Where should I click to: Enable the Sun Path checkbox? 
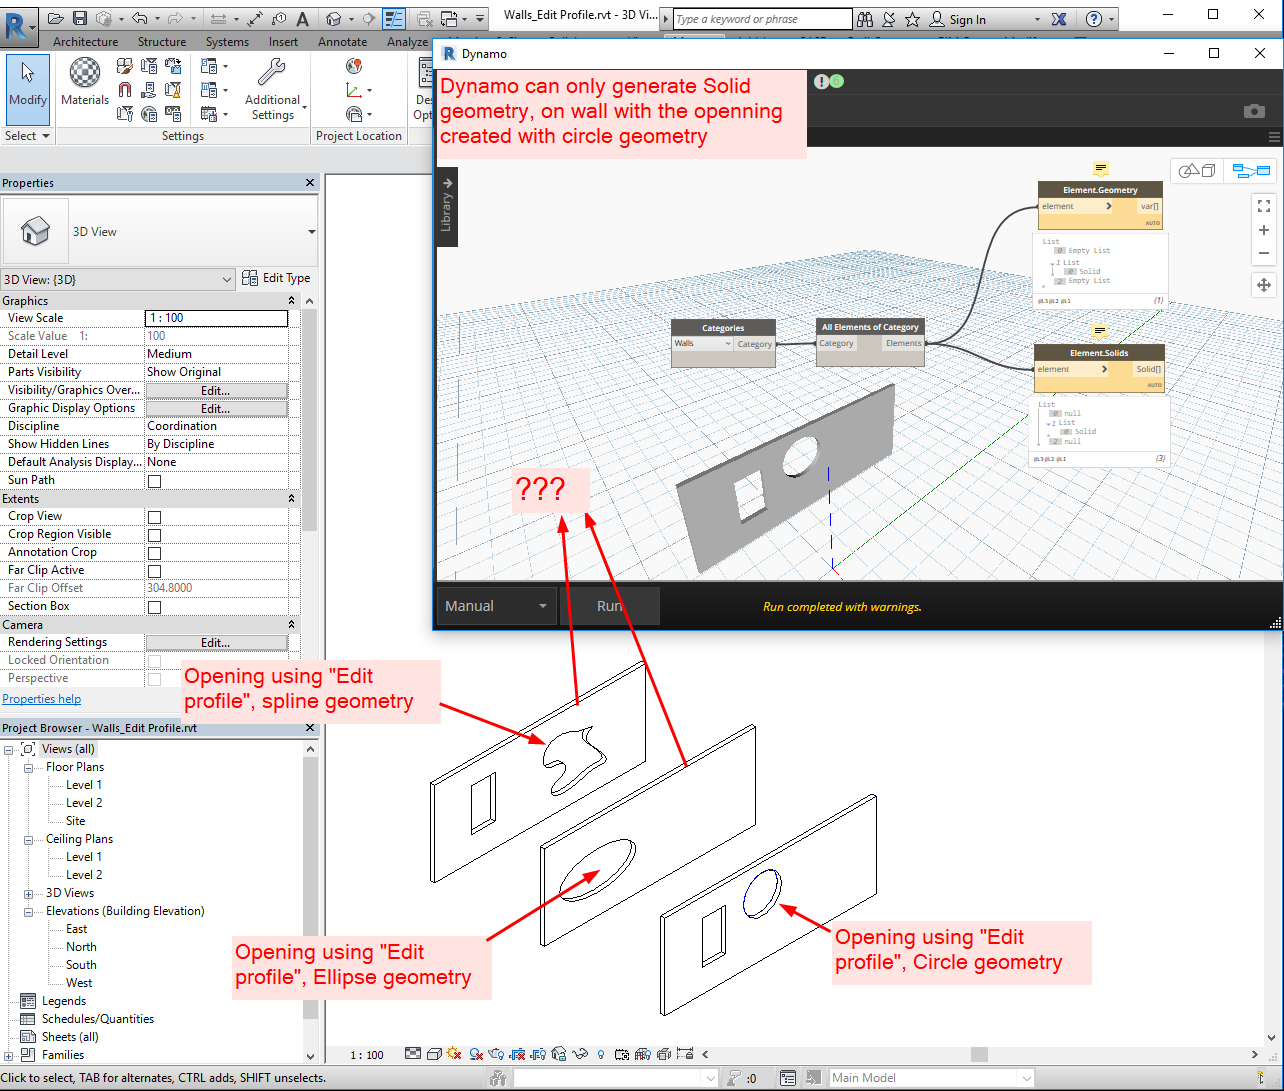pyautogui.click(x=155, y=481)
